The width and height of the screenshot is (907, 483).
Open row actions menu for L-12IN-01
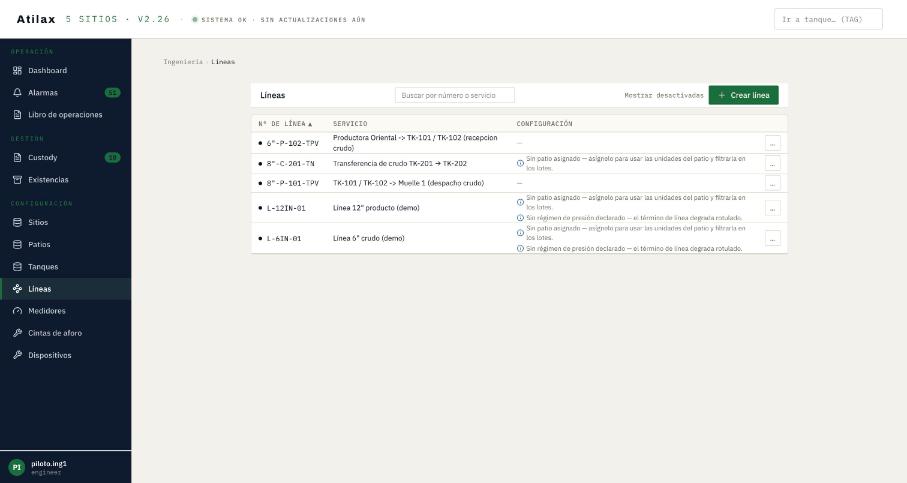tap(772, 208)
